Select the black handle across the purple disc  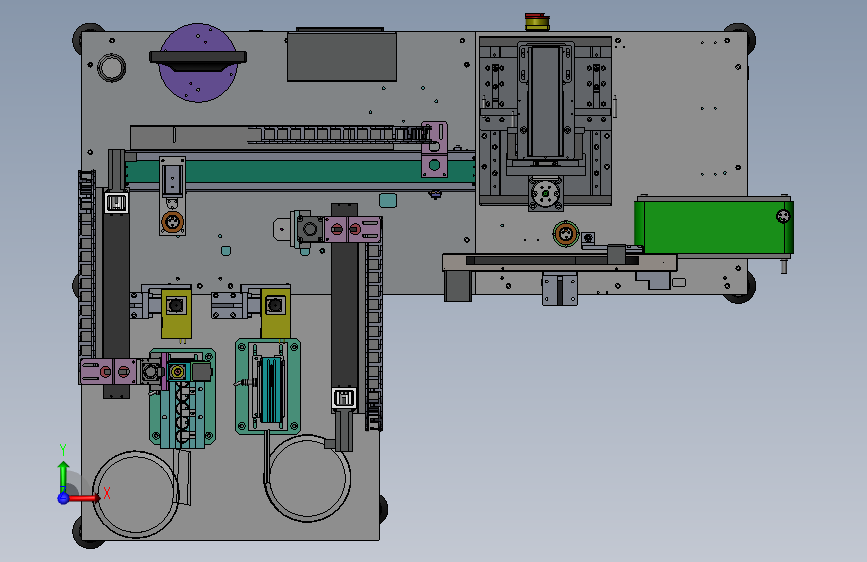pyautogui.click(x=198, y=60)
